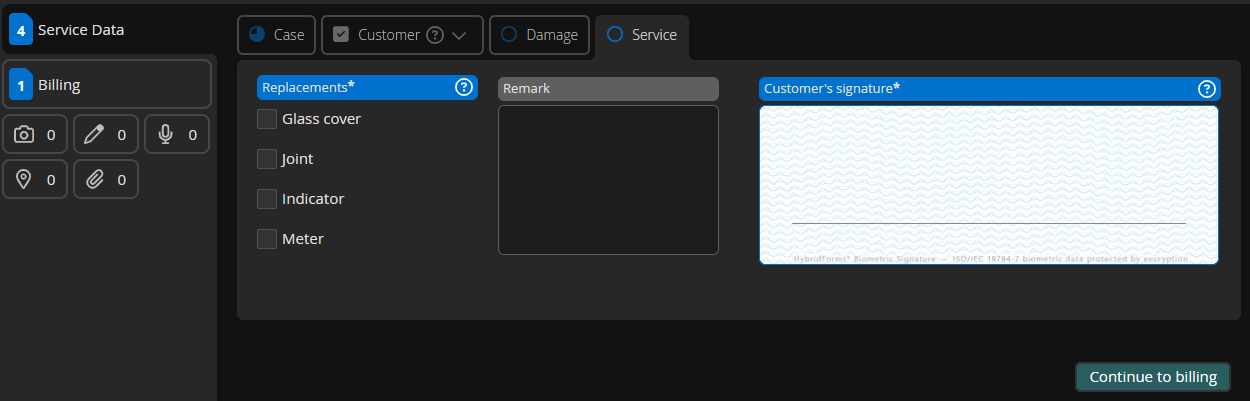
Task: Click the microphone audio recording icon
Action: 166,134
